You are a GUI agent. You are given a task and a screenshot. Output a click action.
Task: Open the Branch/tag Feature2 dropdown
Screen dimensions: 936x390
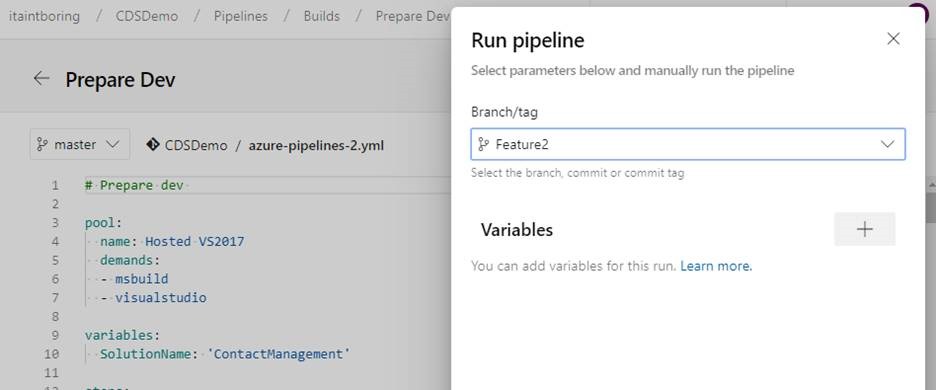(688, 144)
